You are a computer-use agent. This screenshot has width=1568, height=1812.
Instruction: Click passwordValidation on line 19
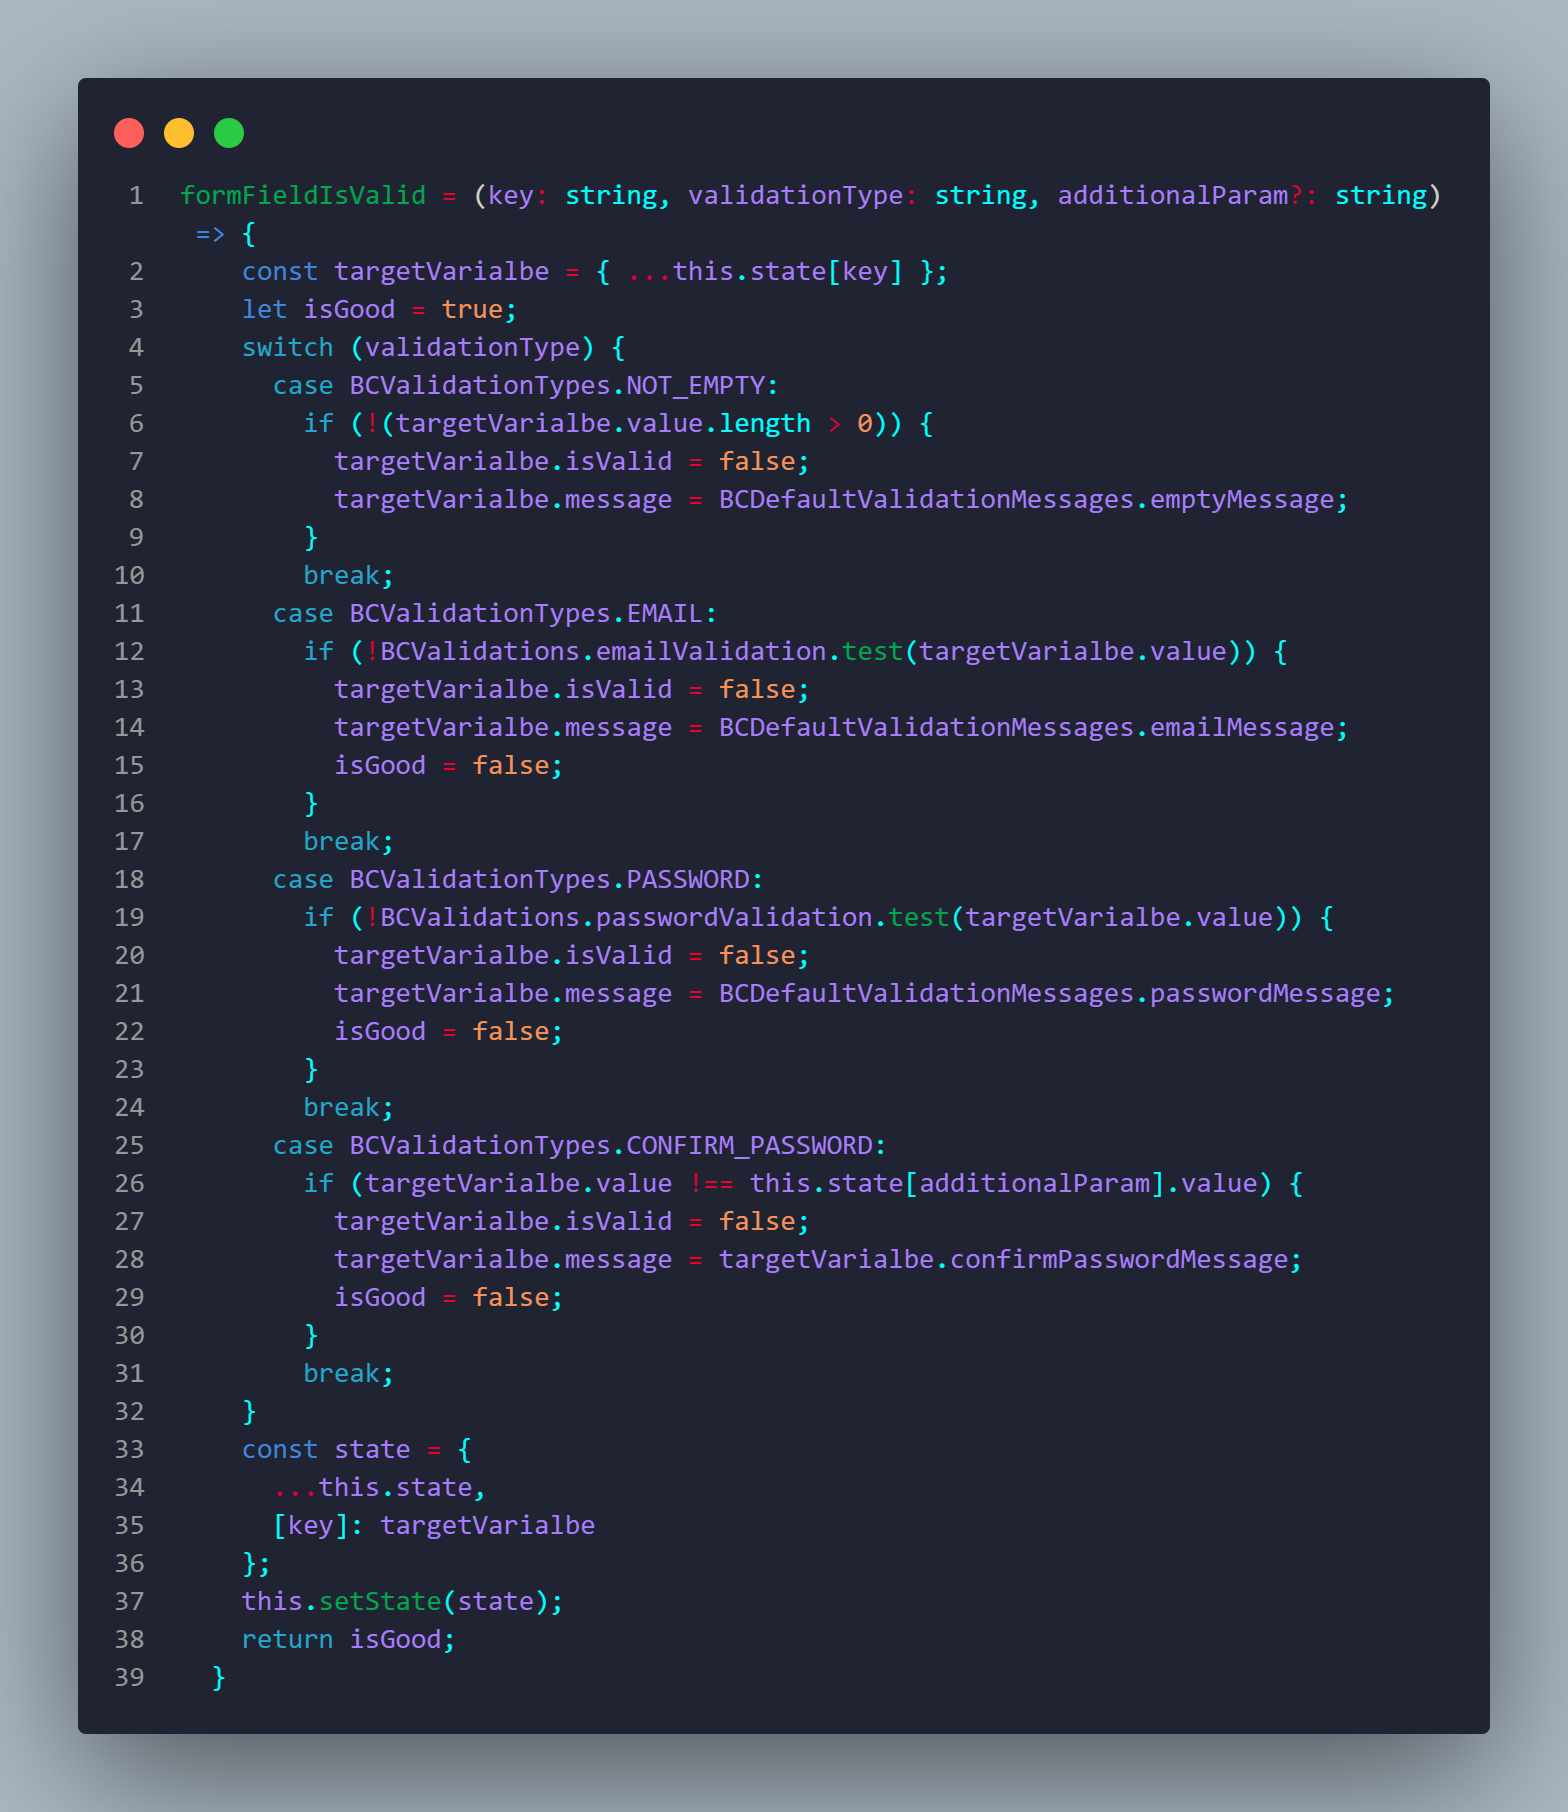(734, 917)
